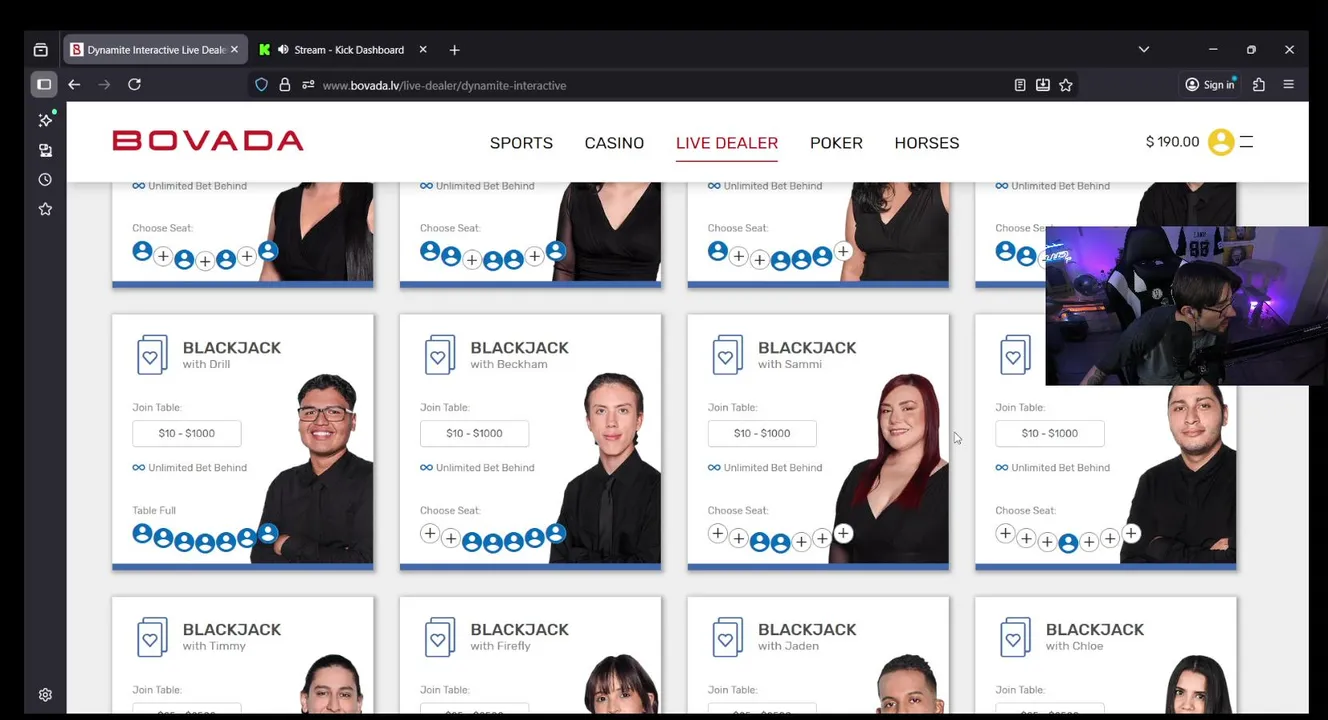Click Blackjack with Beckham card icon
Image resolution: width=1328 pixels, height=720 pixels.
click(439, 355)
